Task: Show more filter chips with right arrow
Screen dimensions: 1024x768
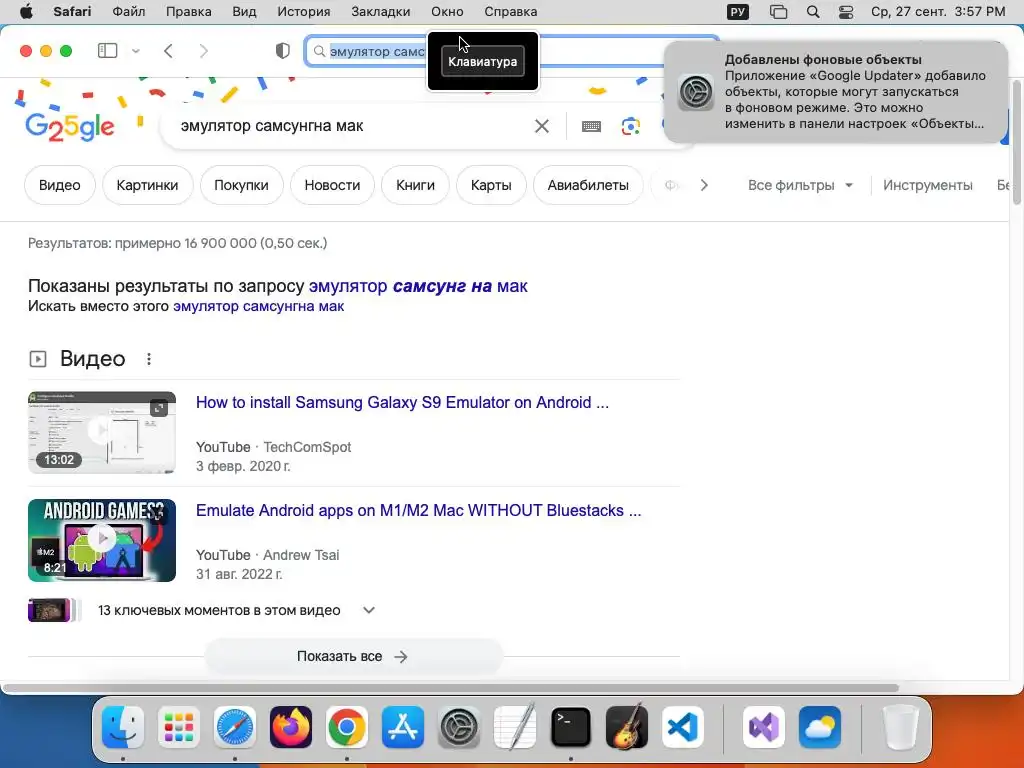Action: tap(704, 185)
